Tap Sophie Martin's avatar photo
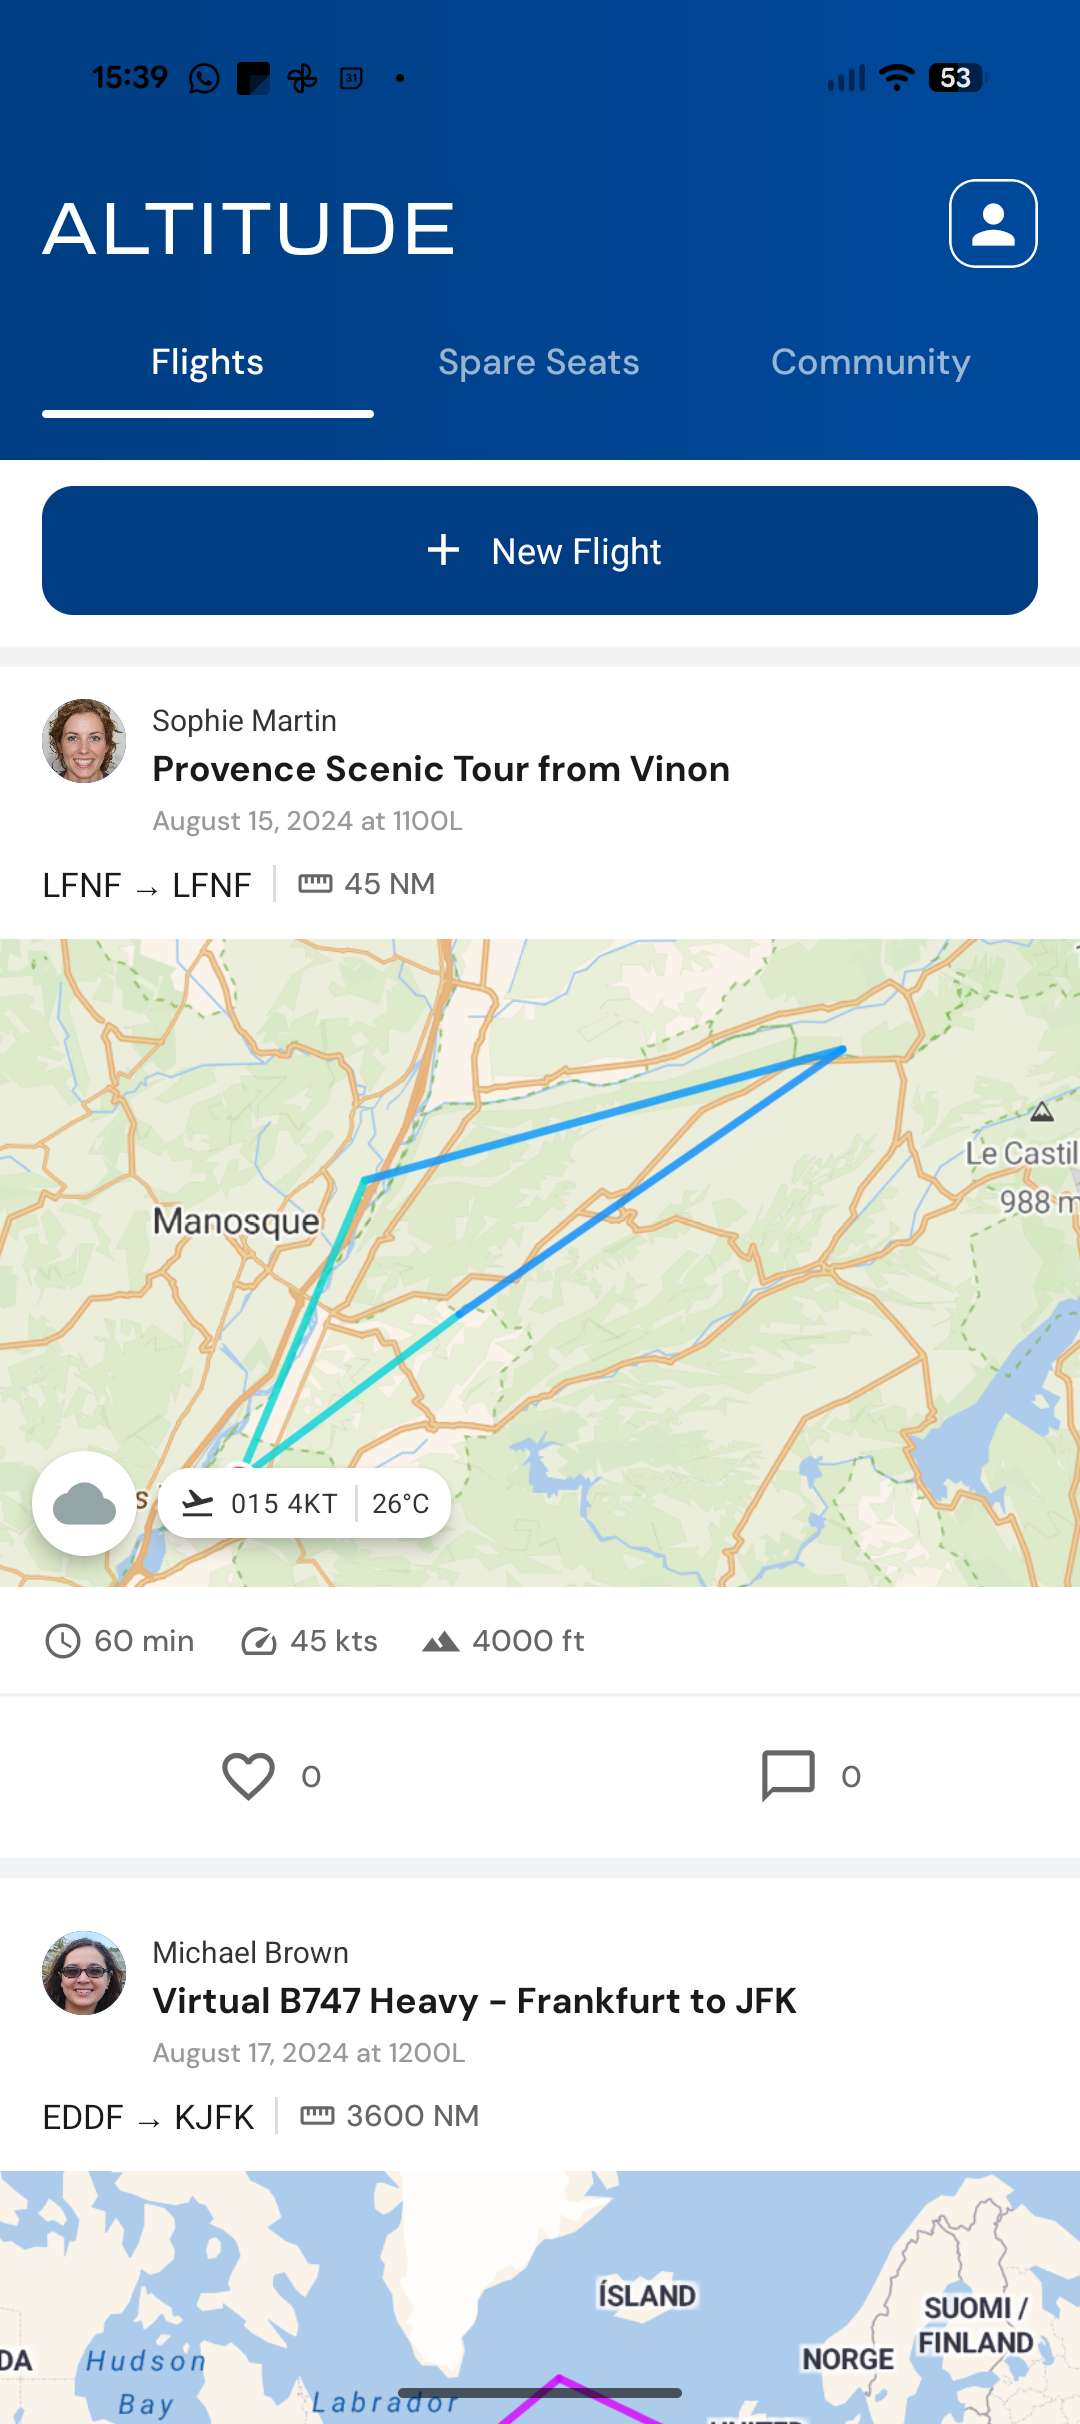1080x2424 pixels. pos(84,741)
